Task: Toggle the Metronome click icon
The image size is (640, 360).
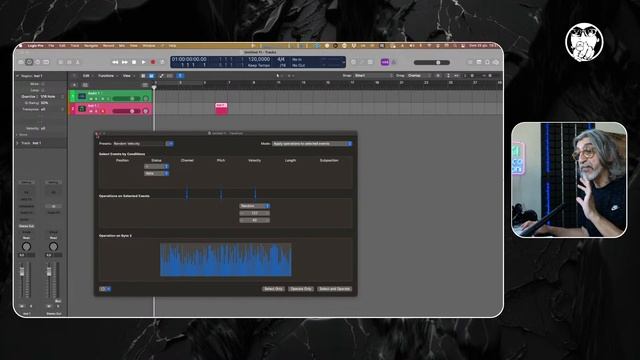Action: [x=394, y=62]
